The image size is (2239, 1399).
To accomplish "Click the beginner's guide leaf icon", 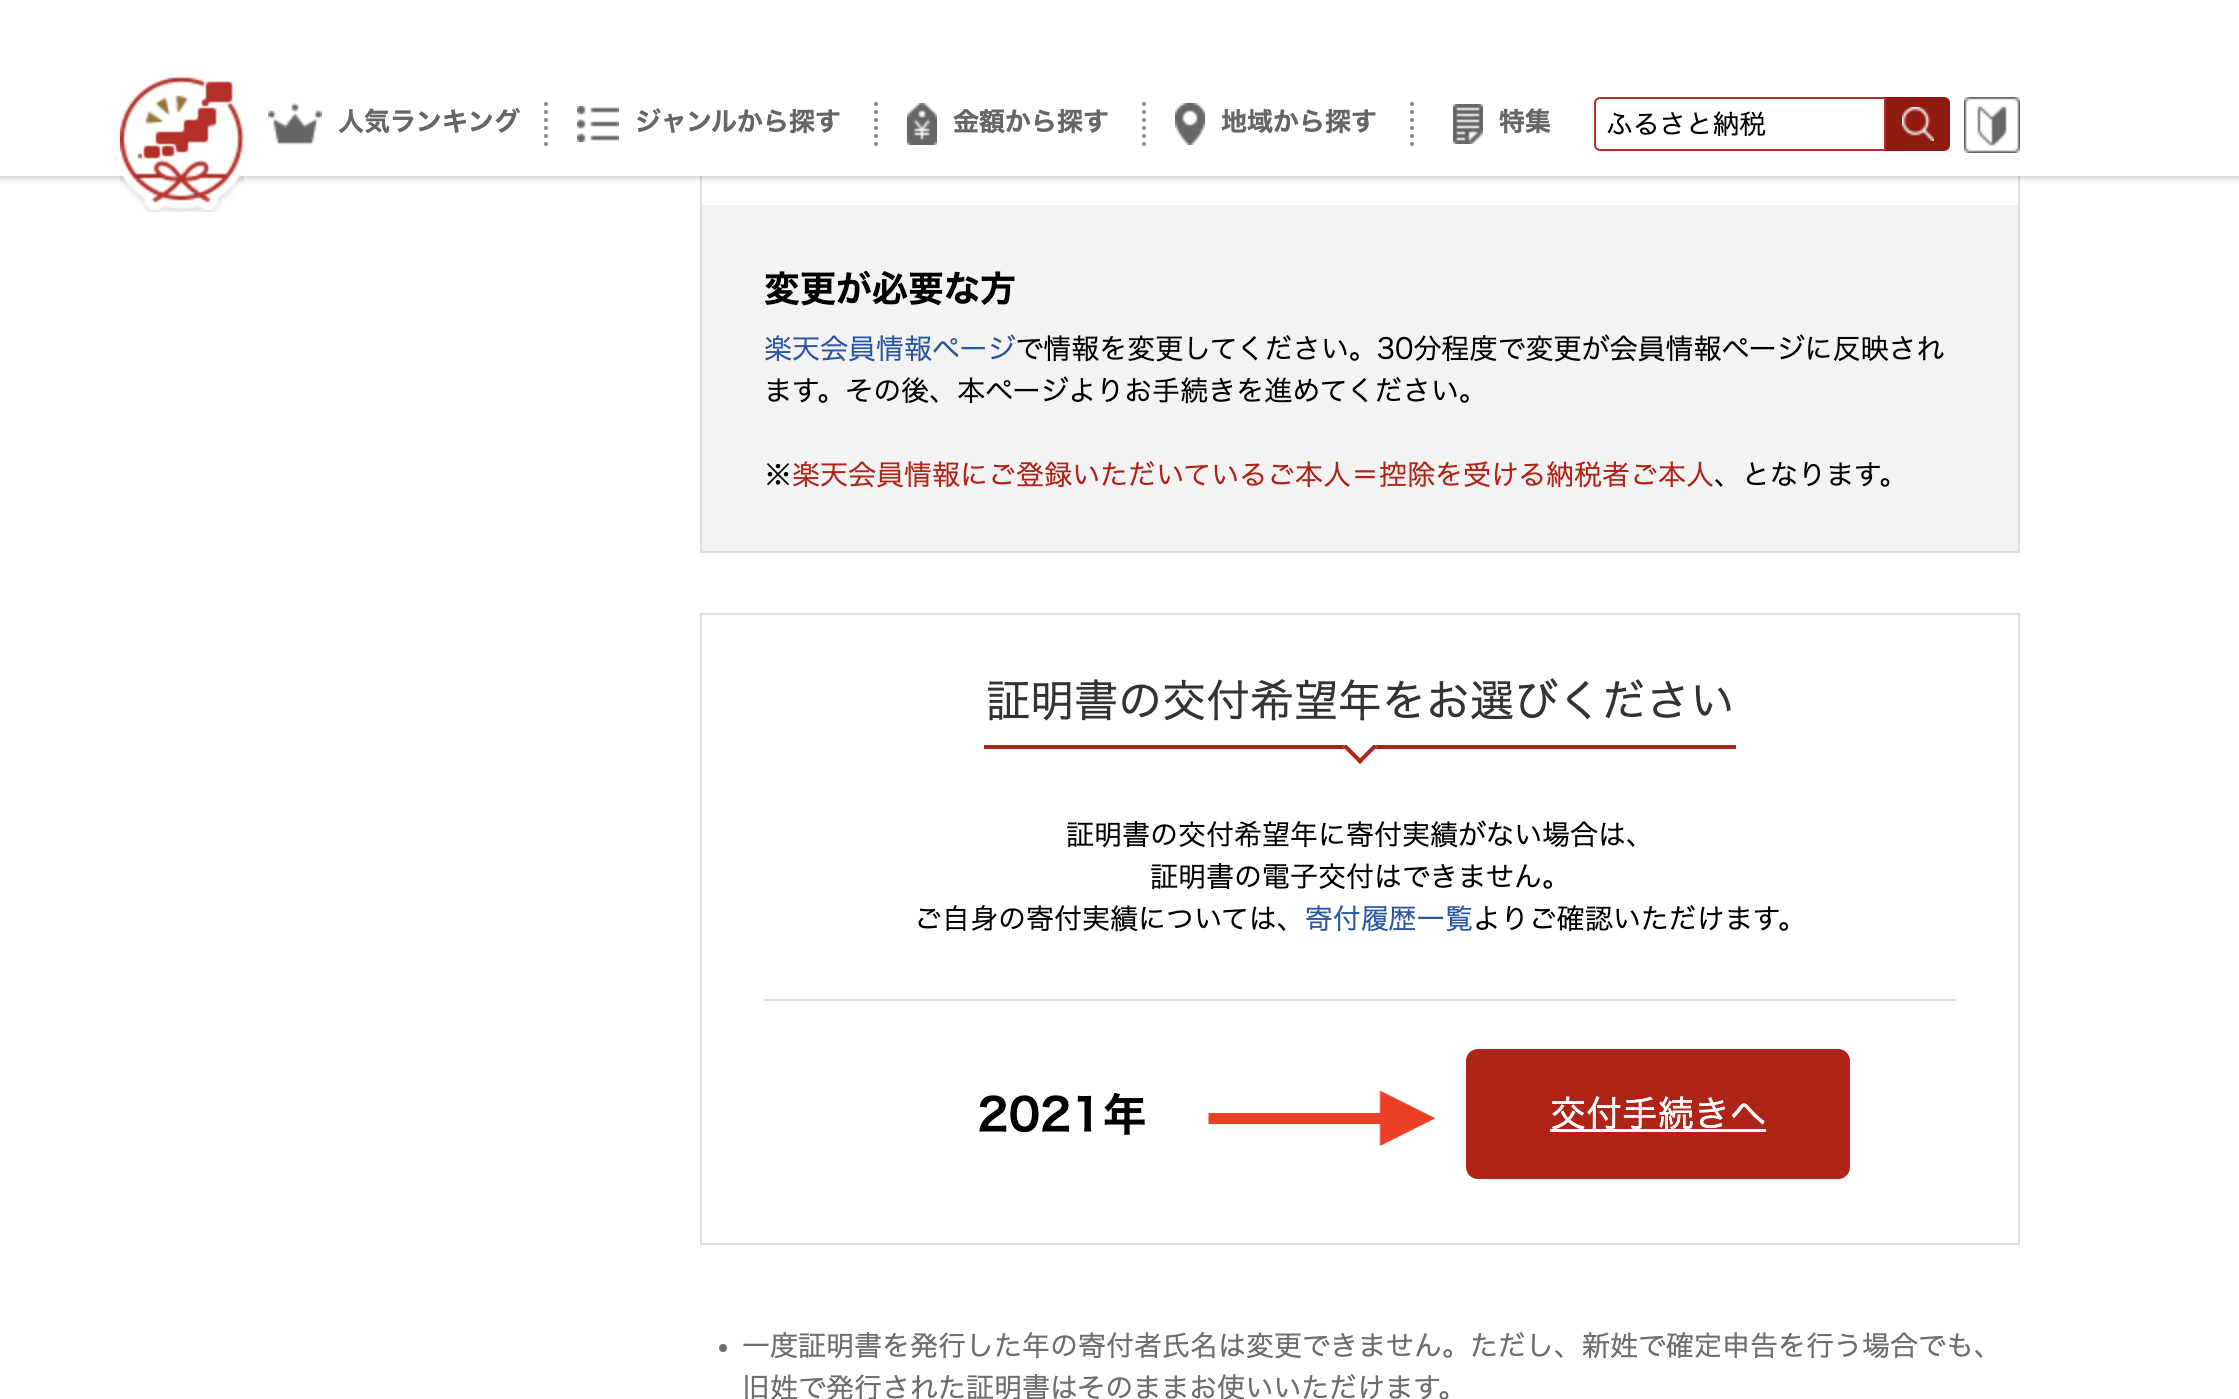I will click(x=1991, y=124).
